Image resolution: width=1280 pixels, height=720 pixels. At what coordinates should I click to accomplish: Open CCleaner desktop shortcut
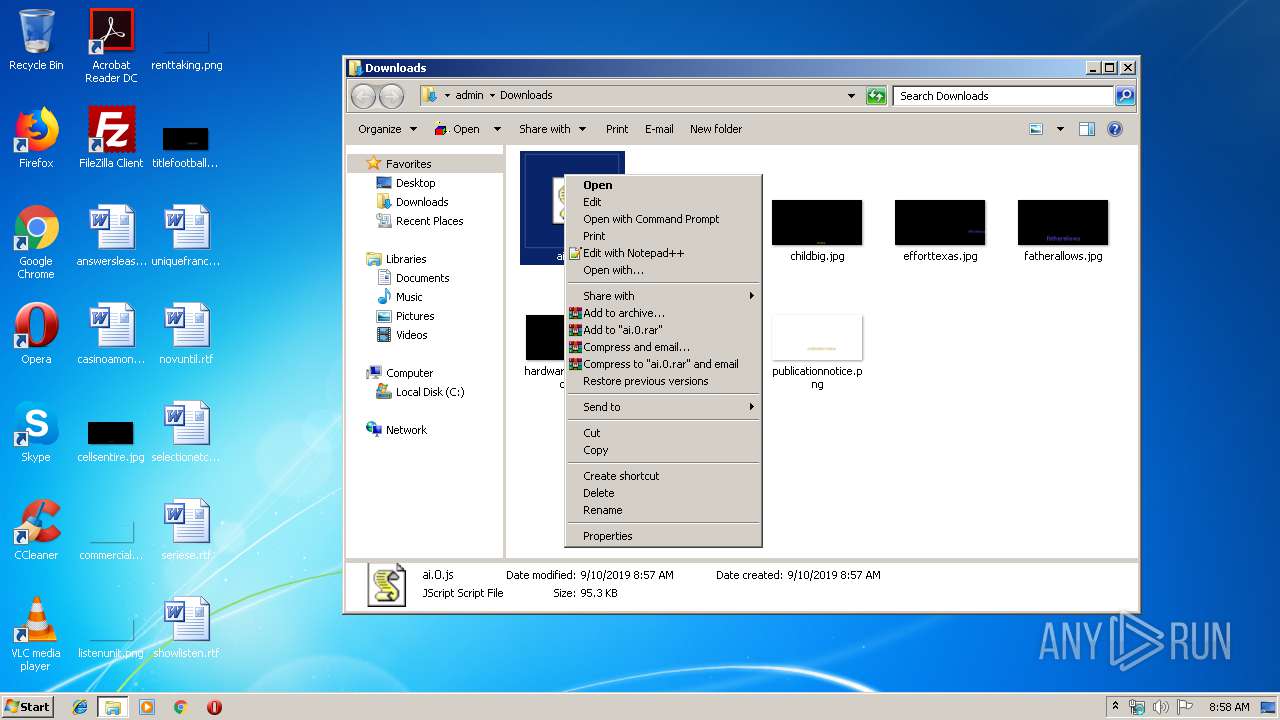click(x=36, y=530)
